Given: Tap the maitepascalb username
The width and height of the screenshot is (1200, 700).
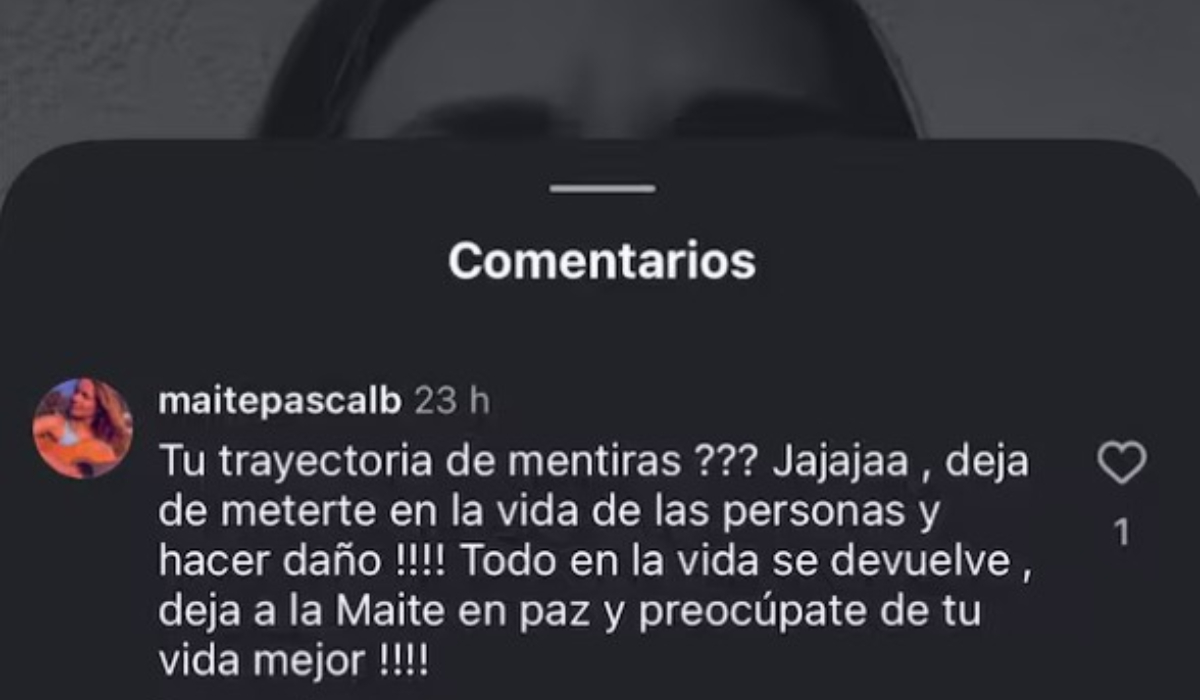Looking at the screenshot, I should point(280,402).
